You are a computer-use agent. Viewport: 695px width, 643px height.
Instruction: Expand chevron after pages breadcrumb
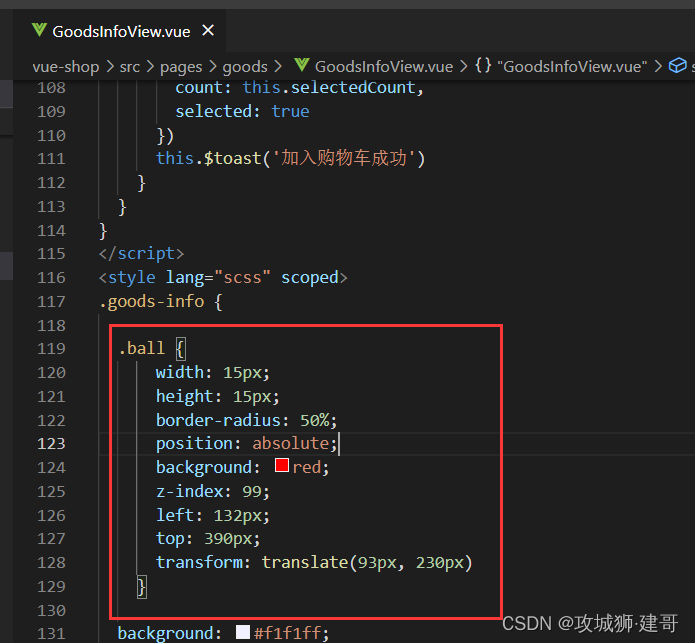tap(213, 67)
